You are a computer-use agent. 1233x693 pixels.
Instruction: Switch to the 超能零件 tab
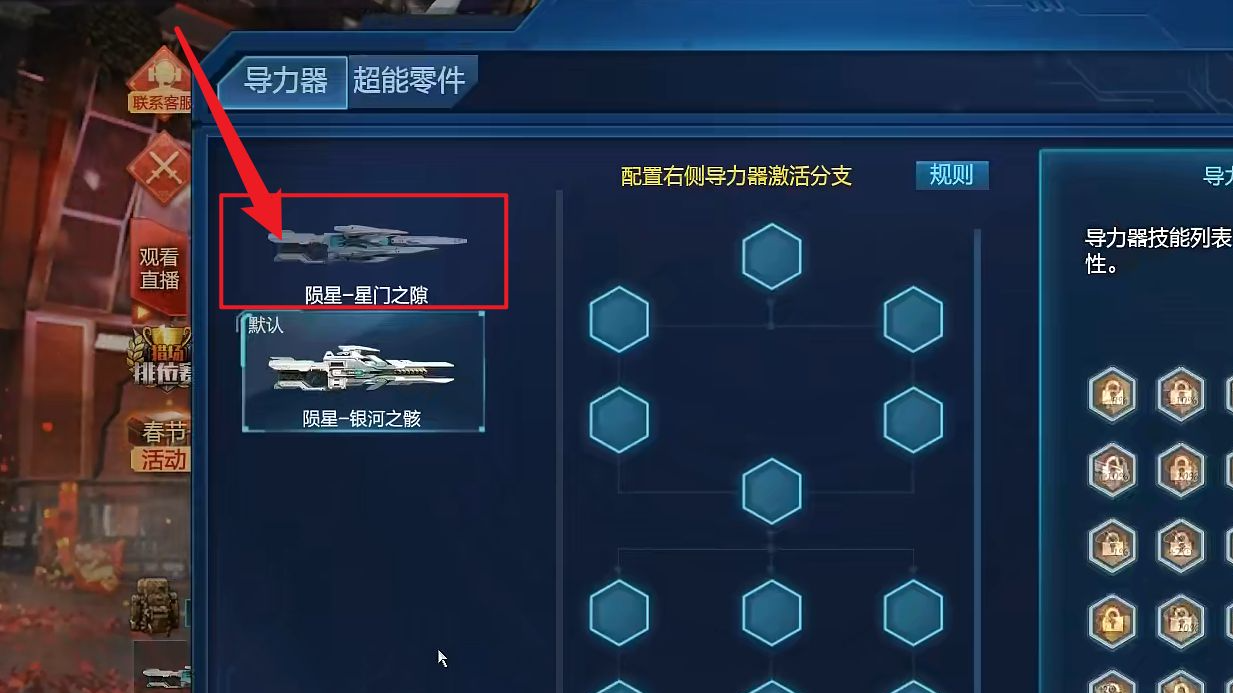[x=410, y=82]
